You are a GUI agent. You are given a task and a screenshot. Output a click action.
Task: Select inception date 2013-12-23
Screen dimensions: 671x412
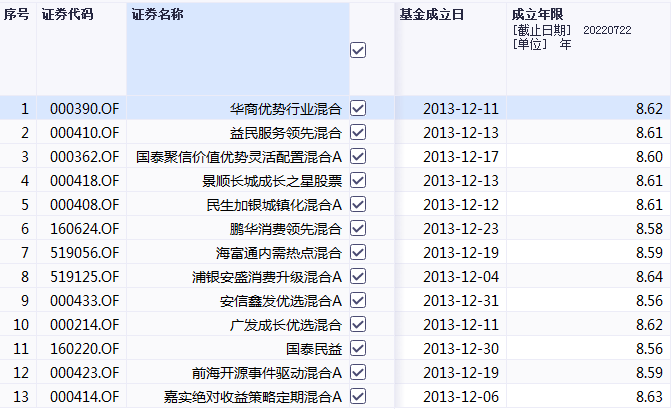[x=461, y=228]
